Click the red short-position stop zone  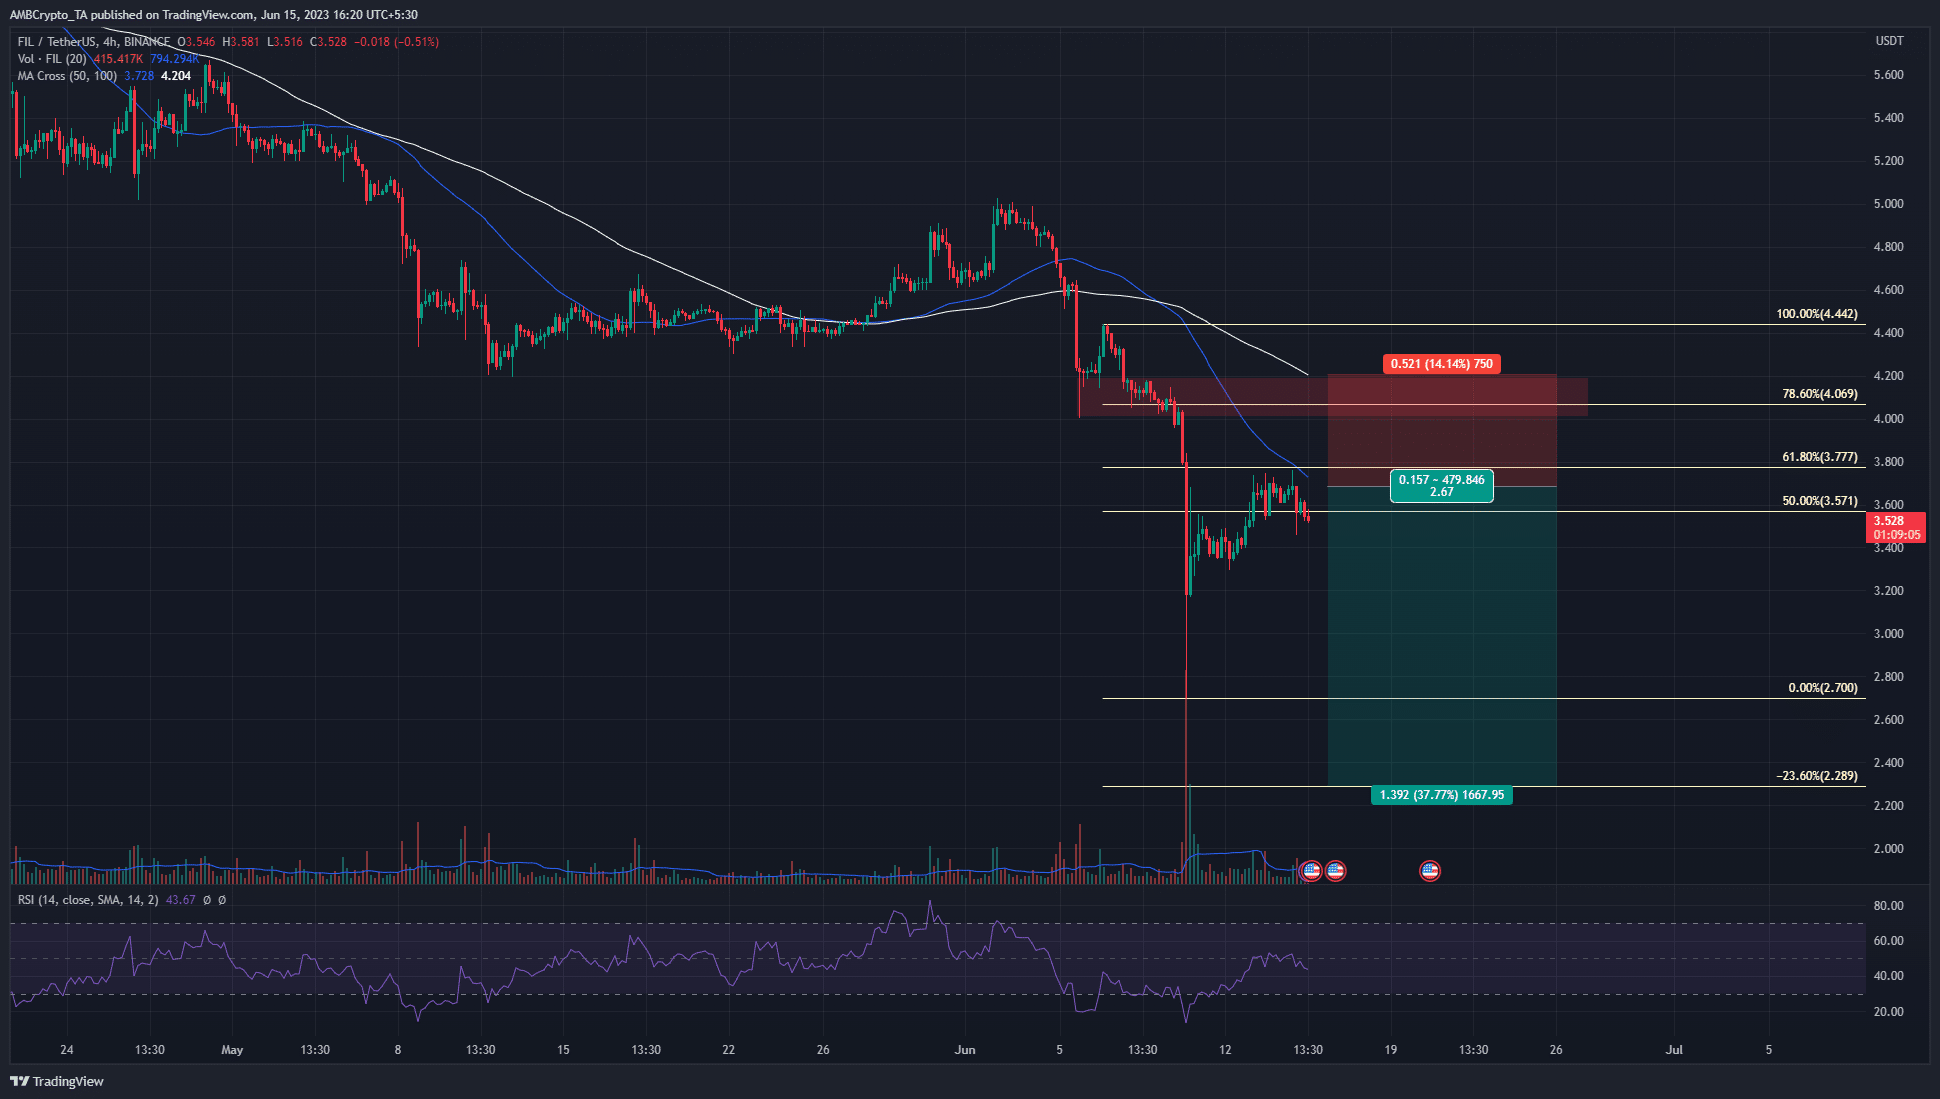tap(1442, 430)
